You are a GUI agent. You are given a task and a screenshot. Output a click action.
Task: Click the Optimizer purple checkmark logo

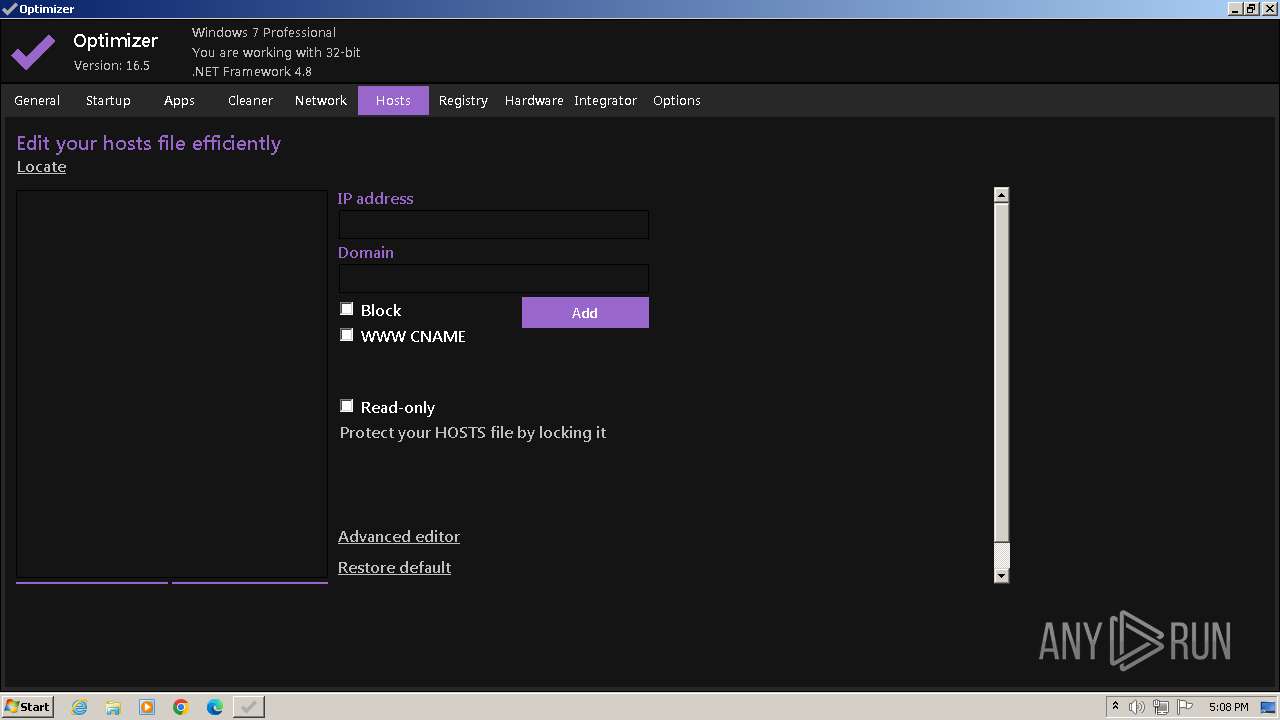(34, 52)
